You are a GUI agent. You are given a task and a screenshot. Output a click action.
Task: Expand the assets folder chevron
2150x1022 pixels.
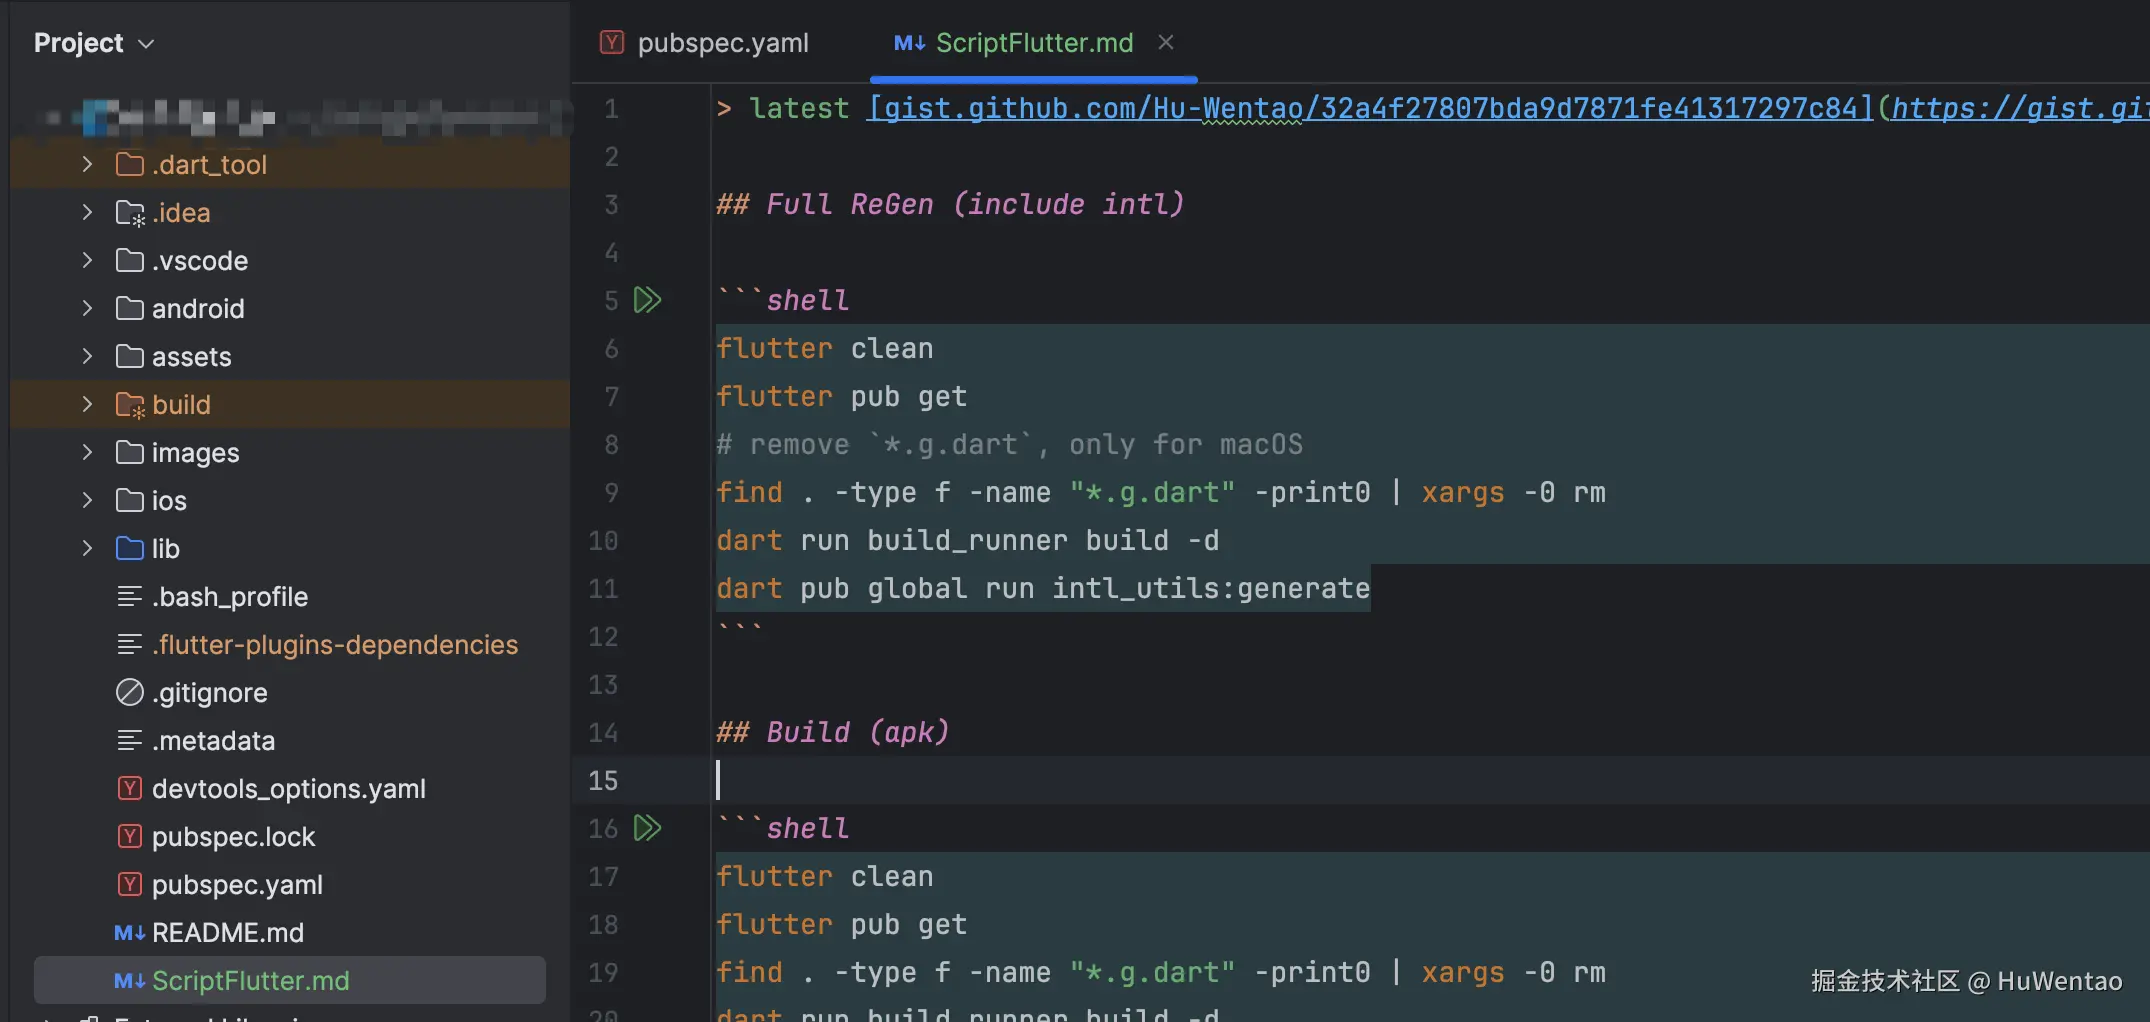point(87,357)
